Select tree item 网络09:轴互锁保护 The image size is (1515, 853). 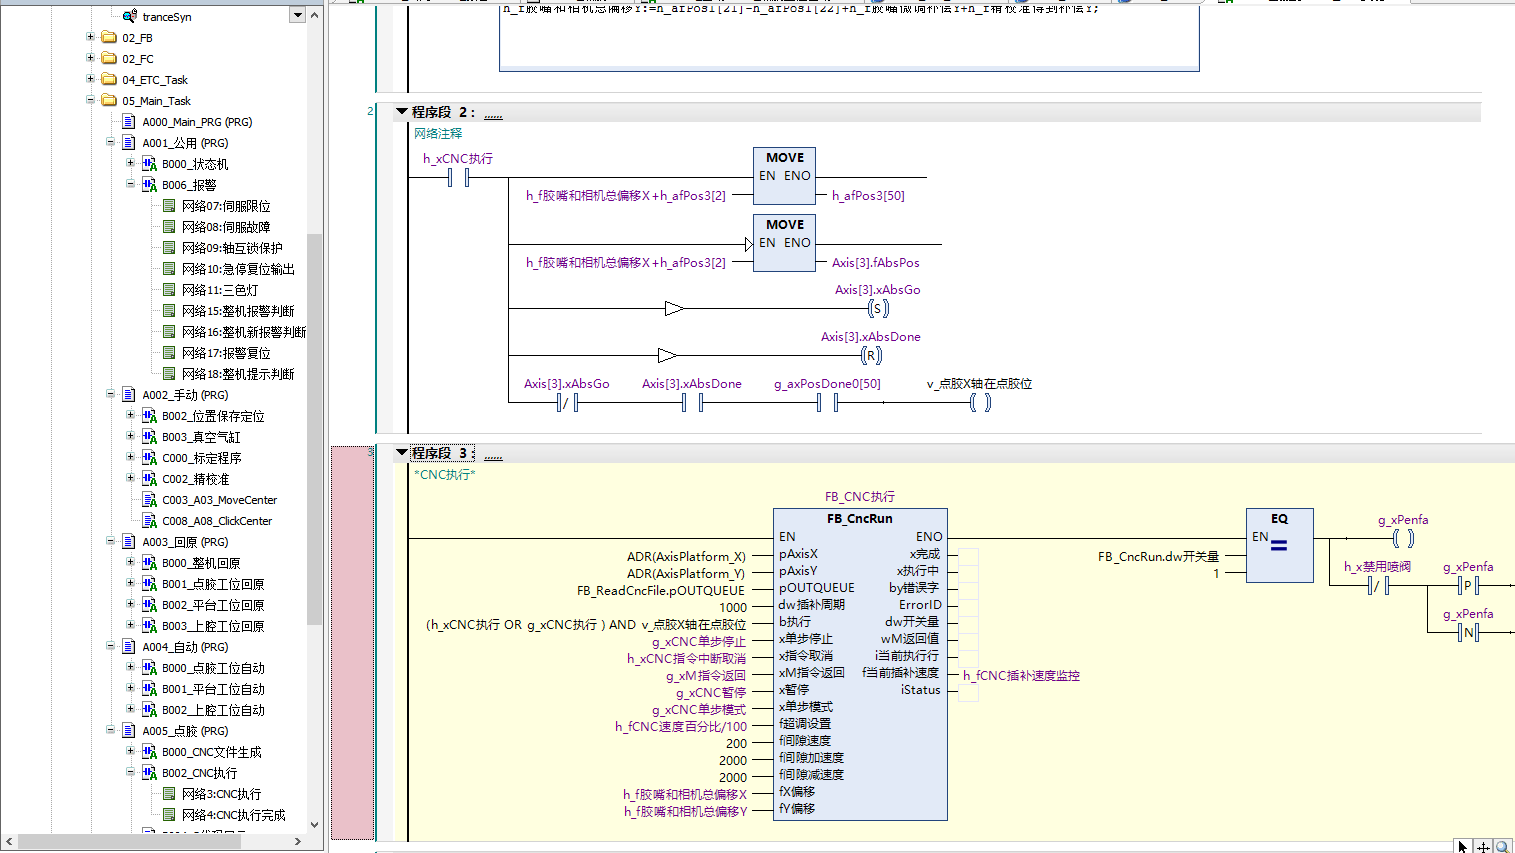(232, 248)
